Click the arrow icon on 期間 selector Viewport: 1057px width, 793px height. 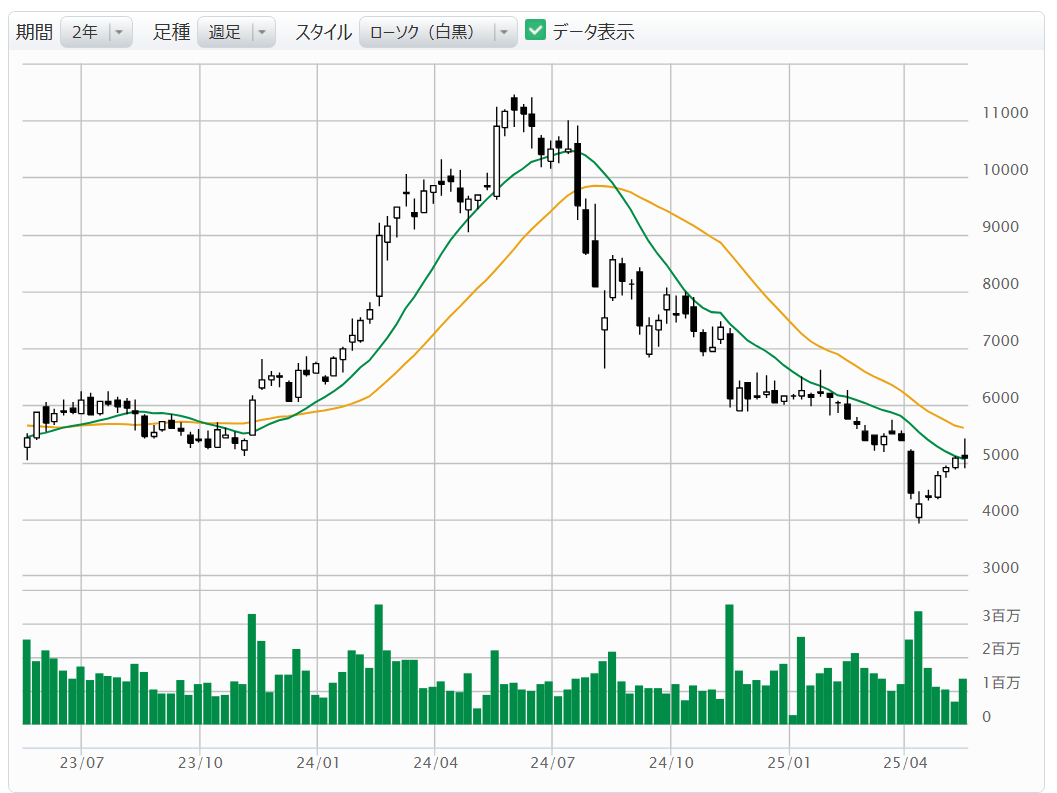click(119, 32)
